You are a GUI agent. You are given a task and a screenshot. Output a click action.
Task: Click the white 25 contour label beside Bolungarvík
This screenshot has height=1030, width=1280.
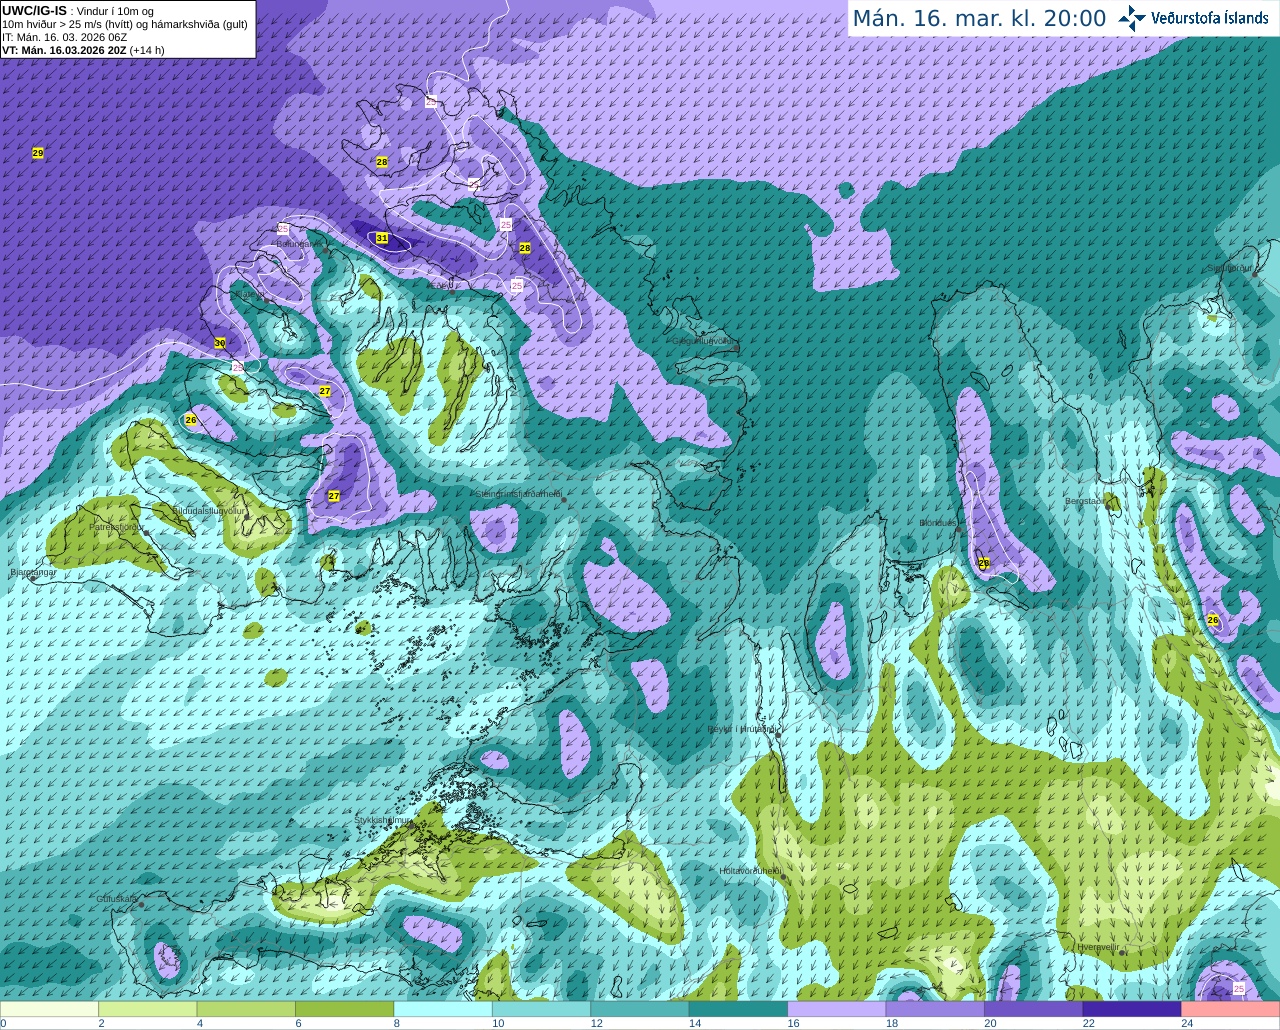tap(283, 229)
